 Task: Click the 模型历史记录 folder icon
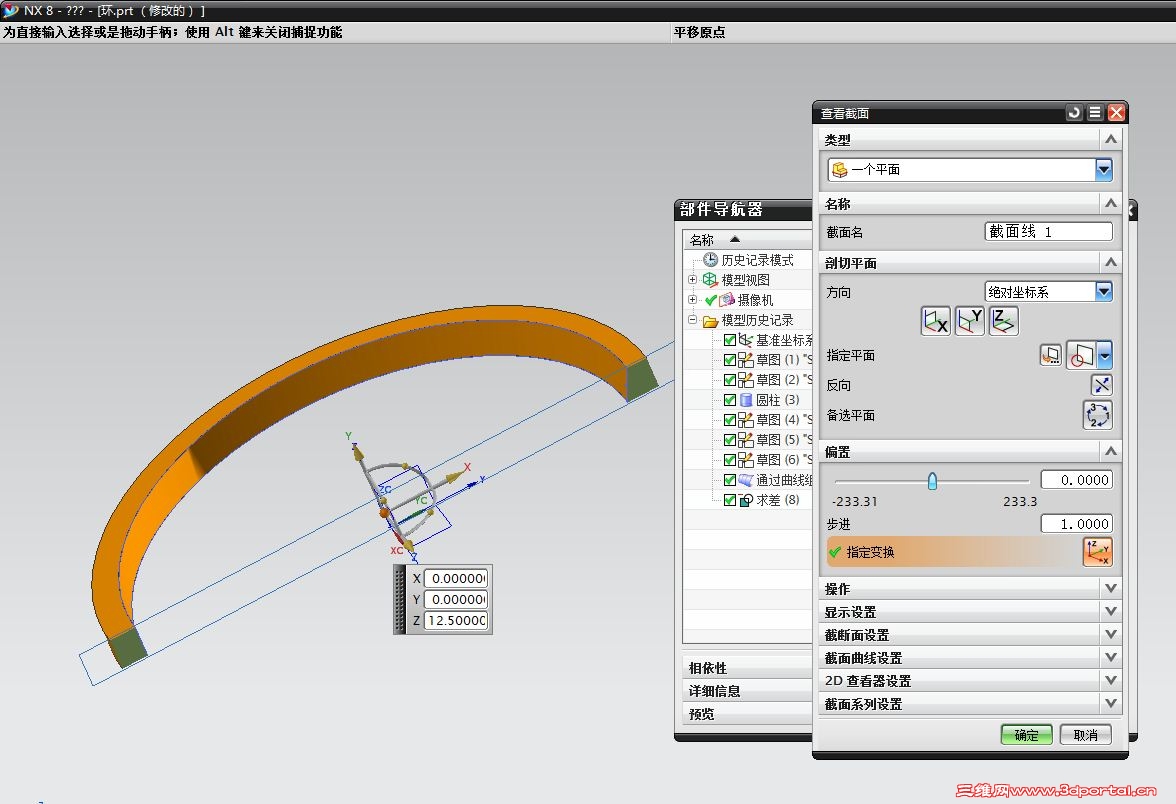coord(710,321)
